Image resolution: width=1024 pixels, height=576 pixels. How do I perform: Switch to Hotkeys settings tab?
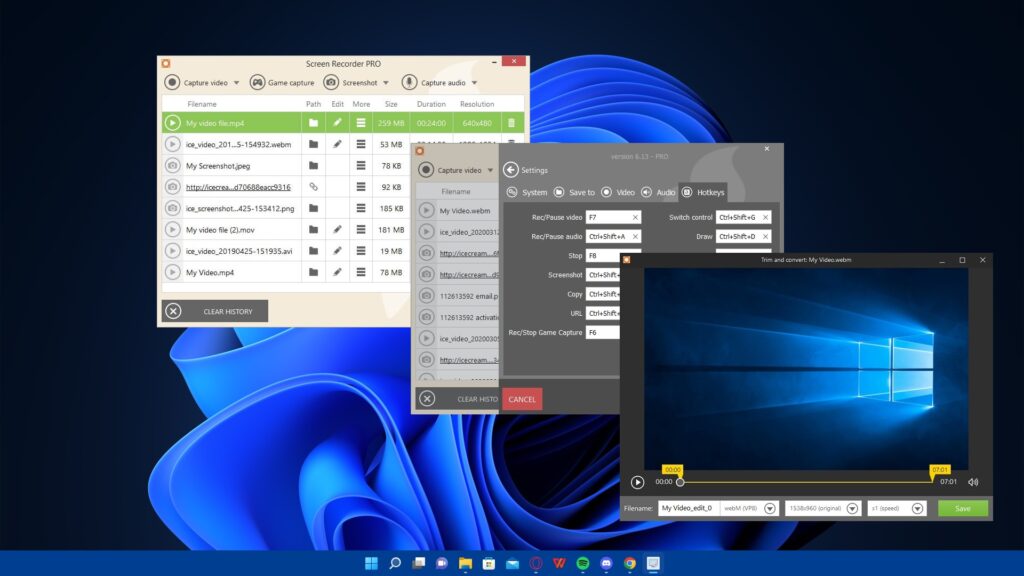point(703,192)
